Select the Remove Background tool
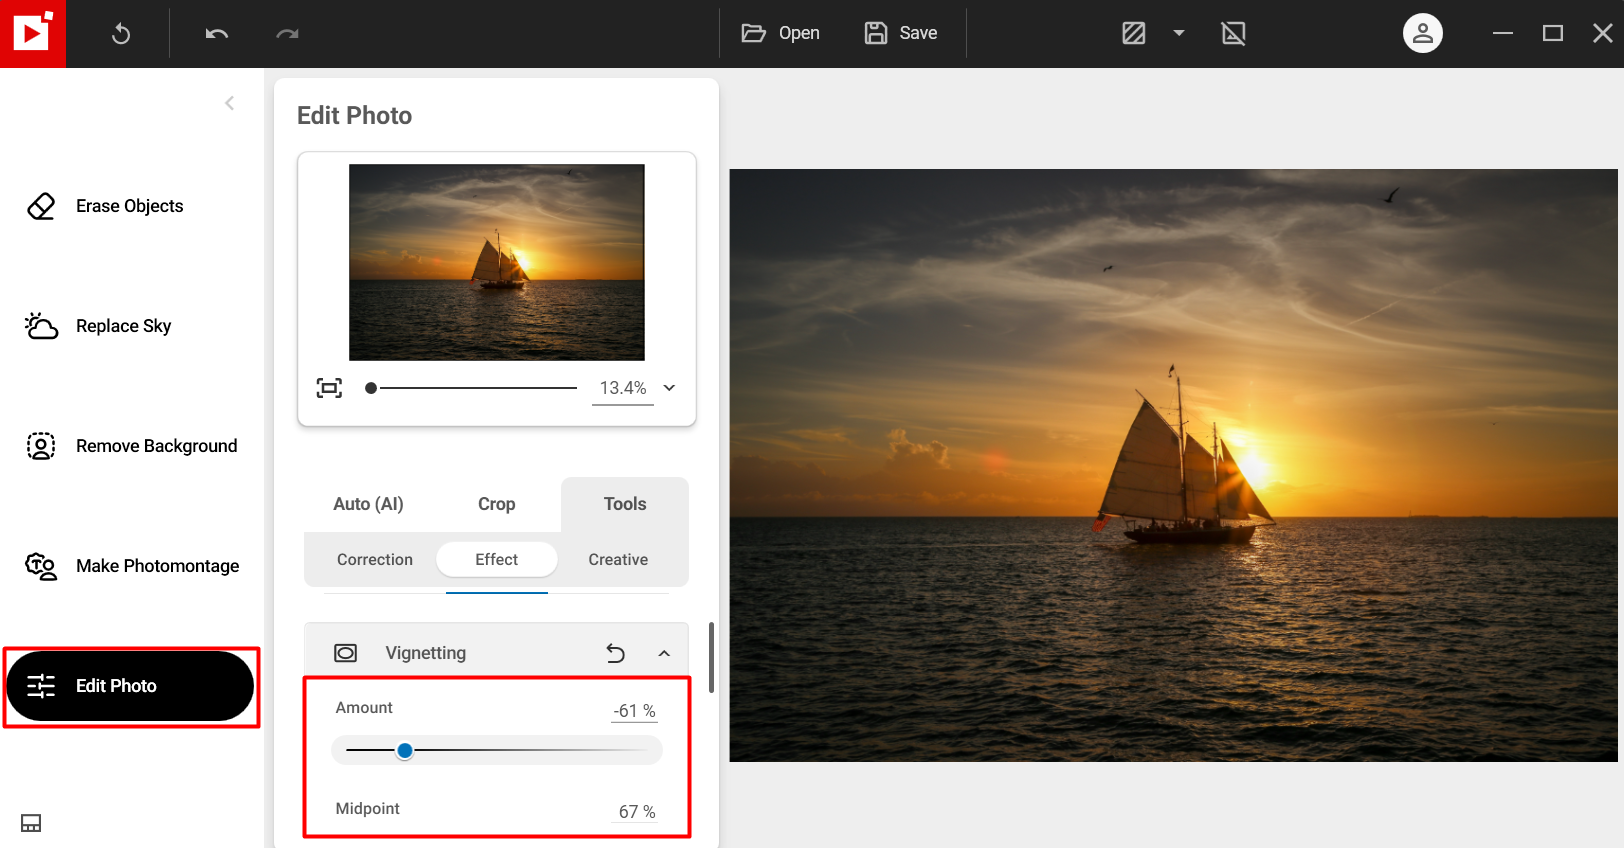1624x848 pixels. coord(130,446)
